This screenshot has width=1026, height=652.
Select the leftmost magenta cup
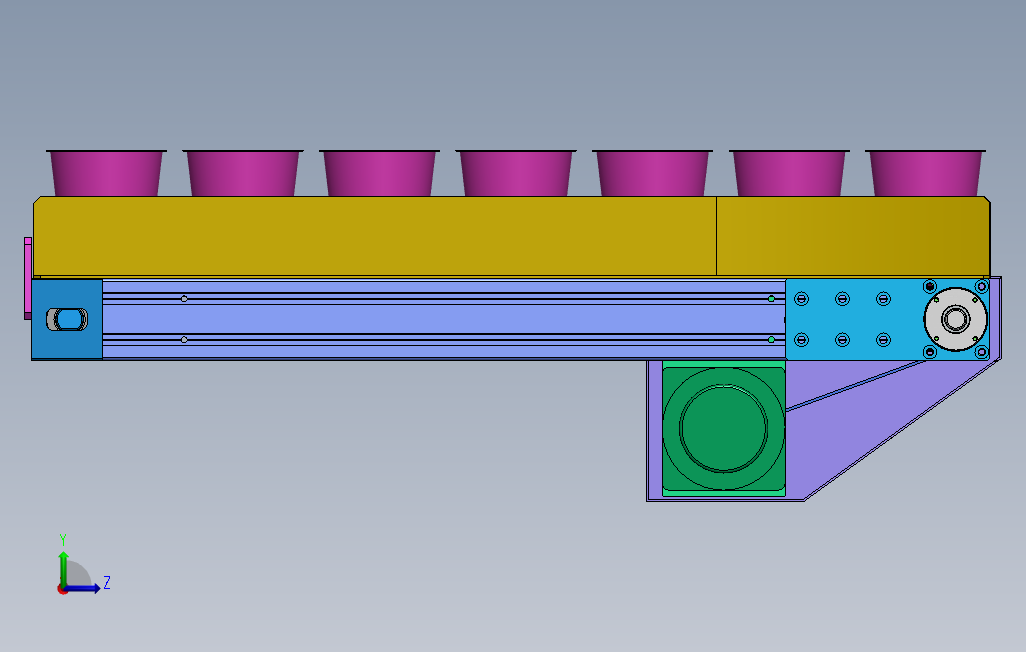point(106,173)
